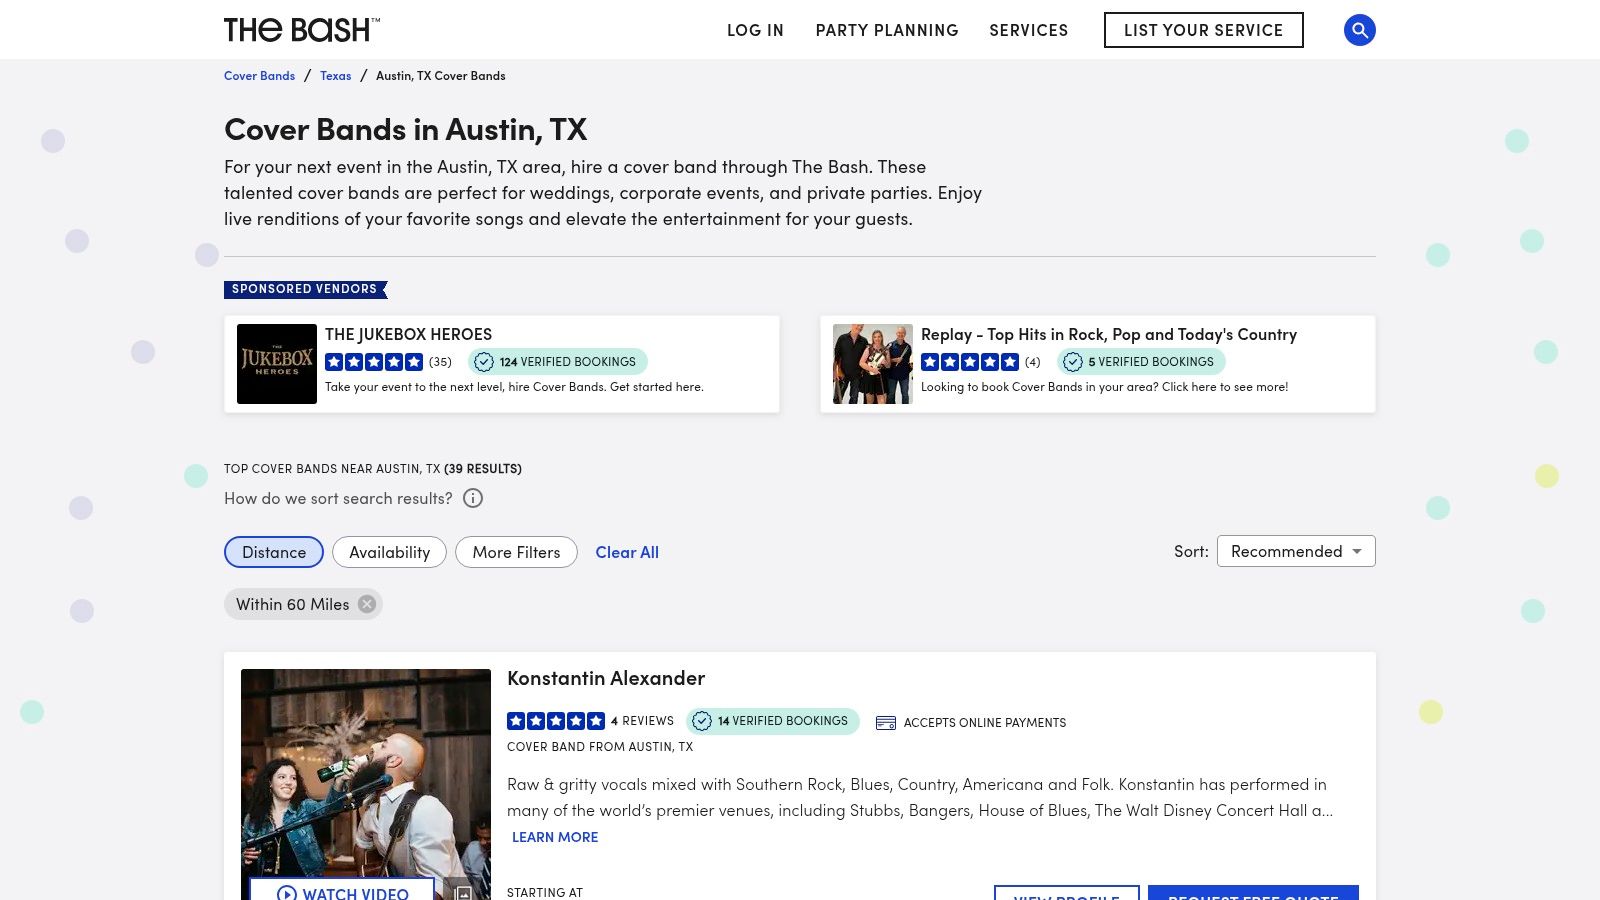Screen dimensions: 1600x900
Task: Click the blue search magnifier icon
Action: [x=1359, y=30]
